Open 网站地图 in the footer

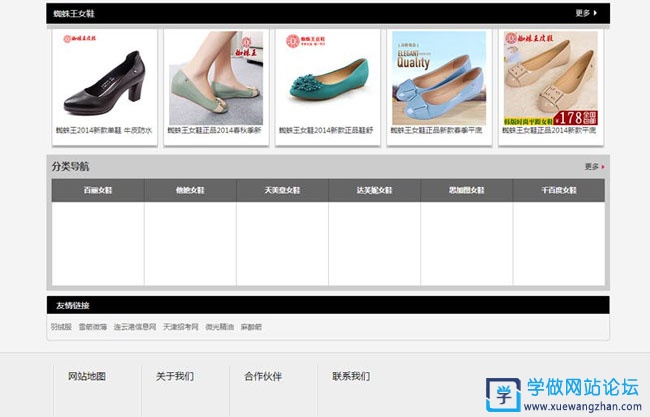87,377
